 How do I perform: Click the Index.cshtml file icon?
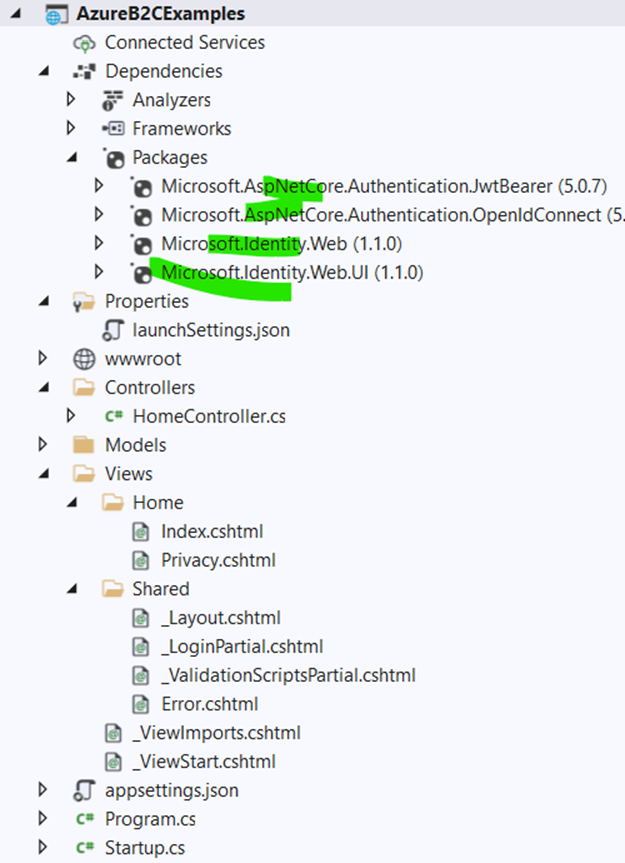pyautogui.click(x=141, y=532)
